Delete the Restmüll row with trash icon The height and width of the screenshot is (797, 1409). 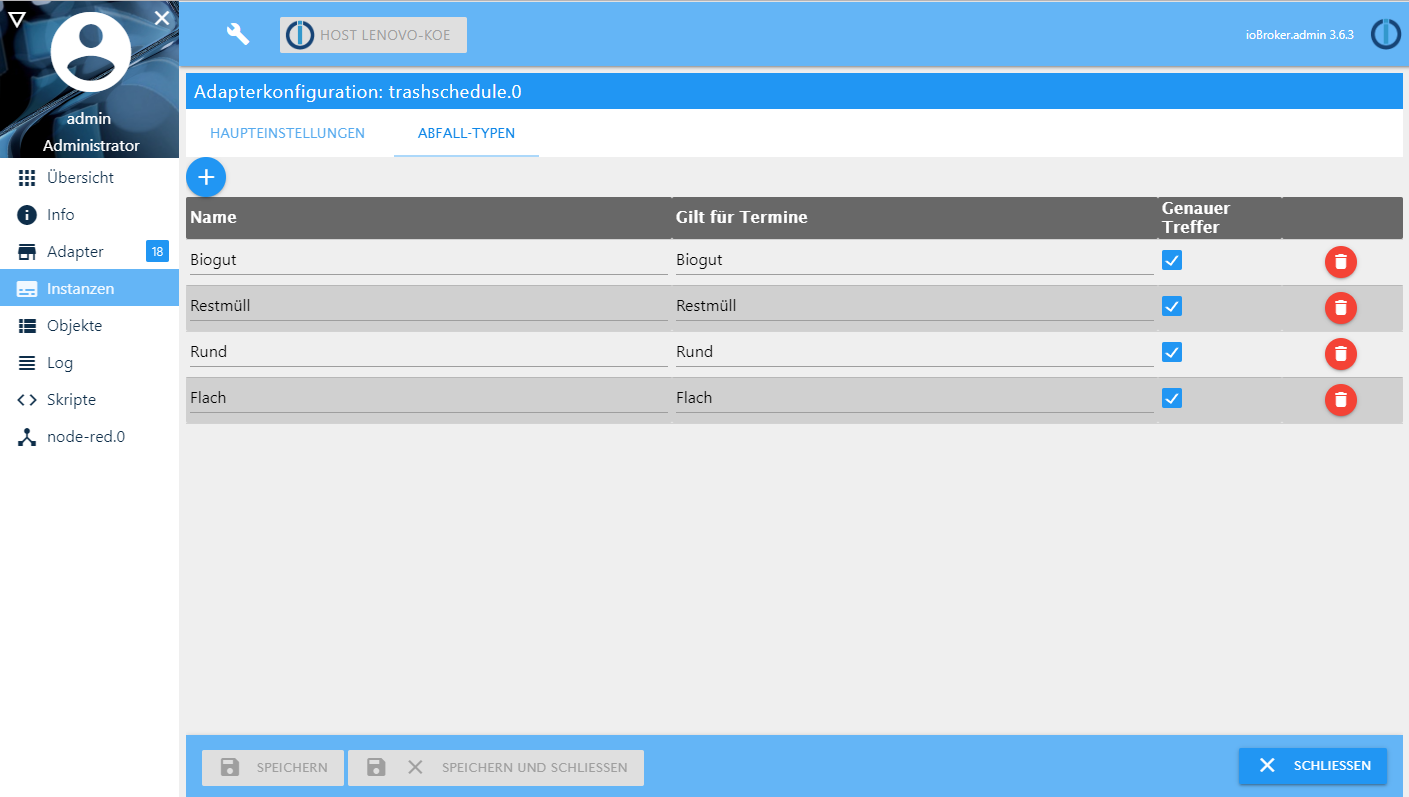tap(1340, 308)
